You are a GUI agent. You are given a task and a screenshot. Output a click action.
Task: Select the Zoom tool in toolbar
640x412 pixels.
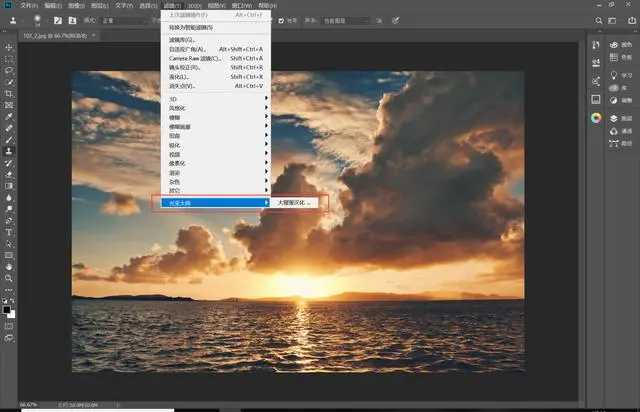tap(9, 278)
